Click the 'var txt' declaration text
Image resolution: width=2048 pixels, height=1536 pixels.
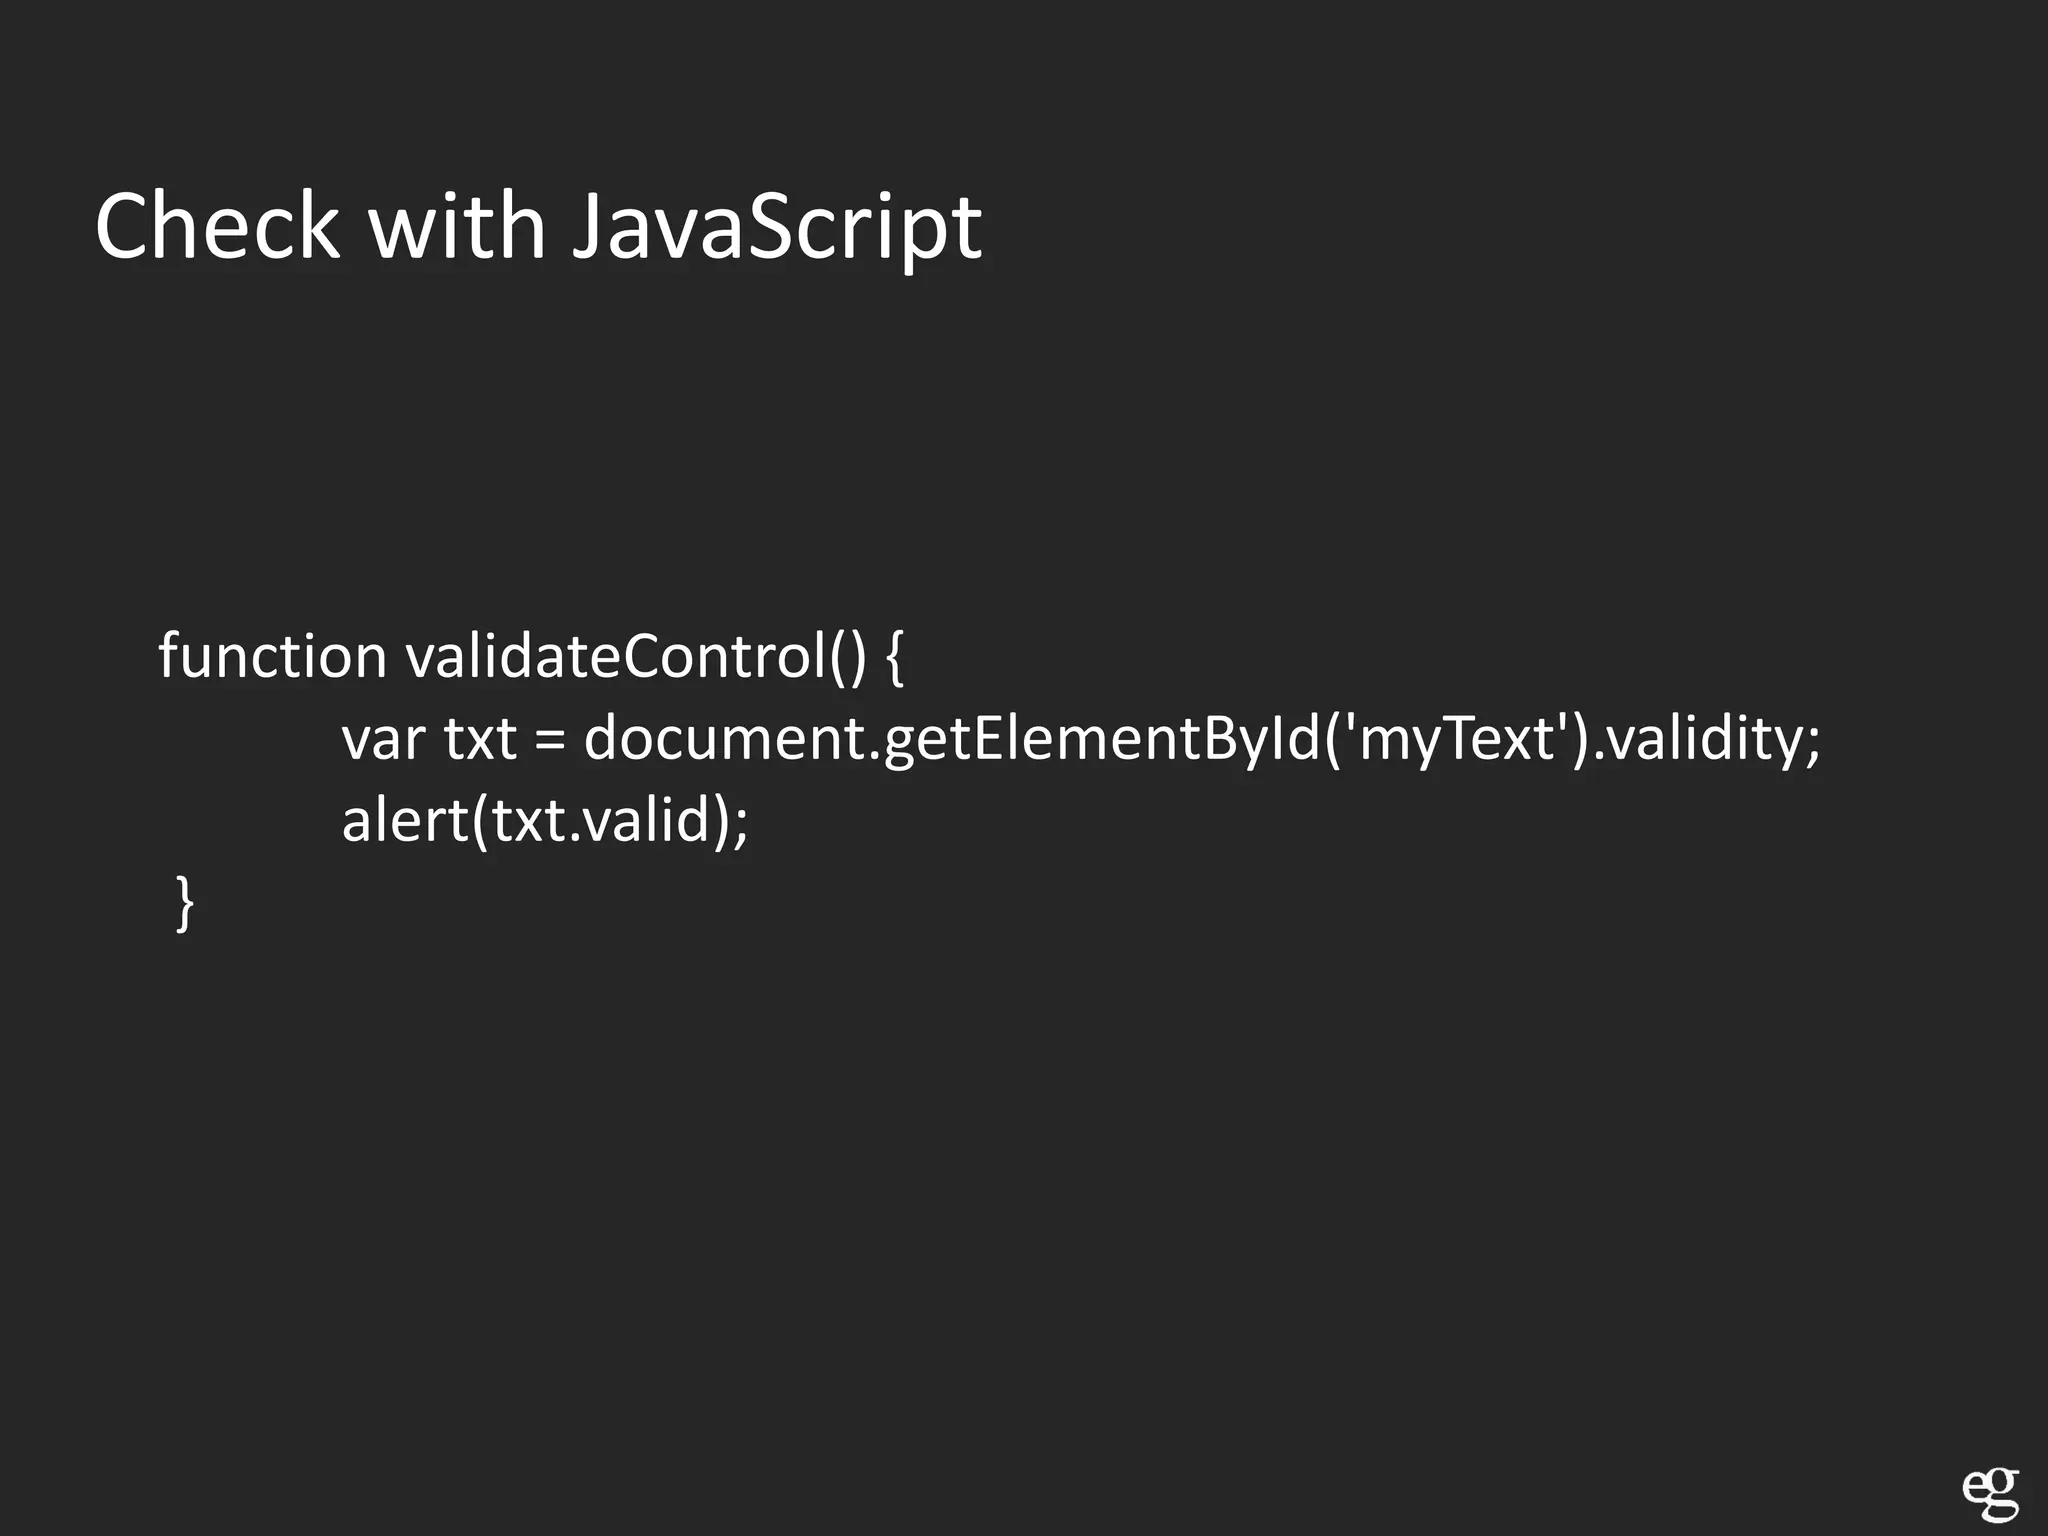click(x=429, y=739)
